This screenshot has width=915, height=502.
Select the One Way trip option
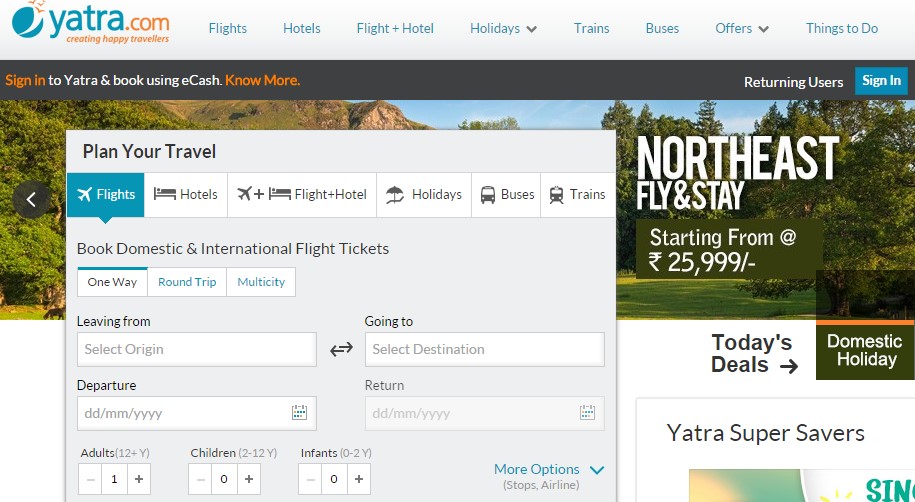click(112, 282)
